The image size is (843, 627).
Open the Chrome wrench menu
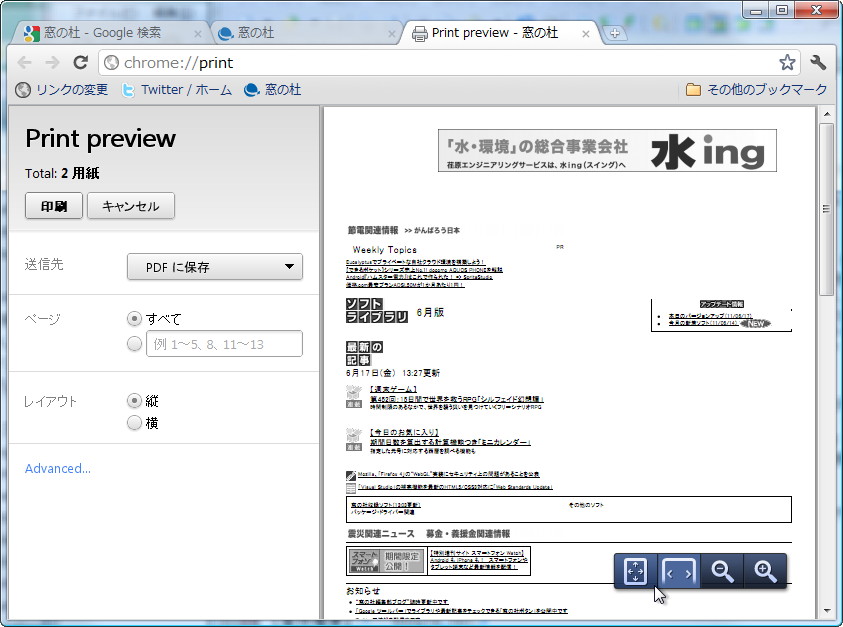click(818, 62)
